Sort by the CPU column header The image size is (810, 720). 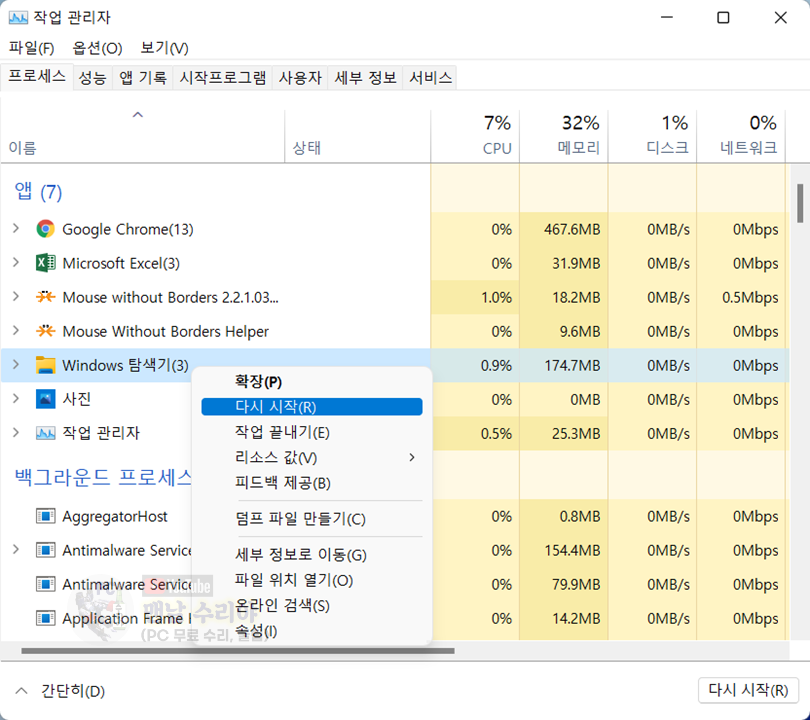point(475,136)
